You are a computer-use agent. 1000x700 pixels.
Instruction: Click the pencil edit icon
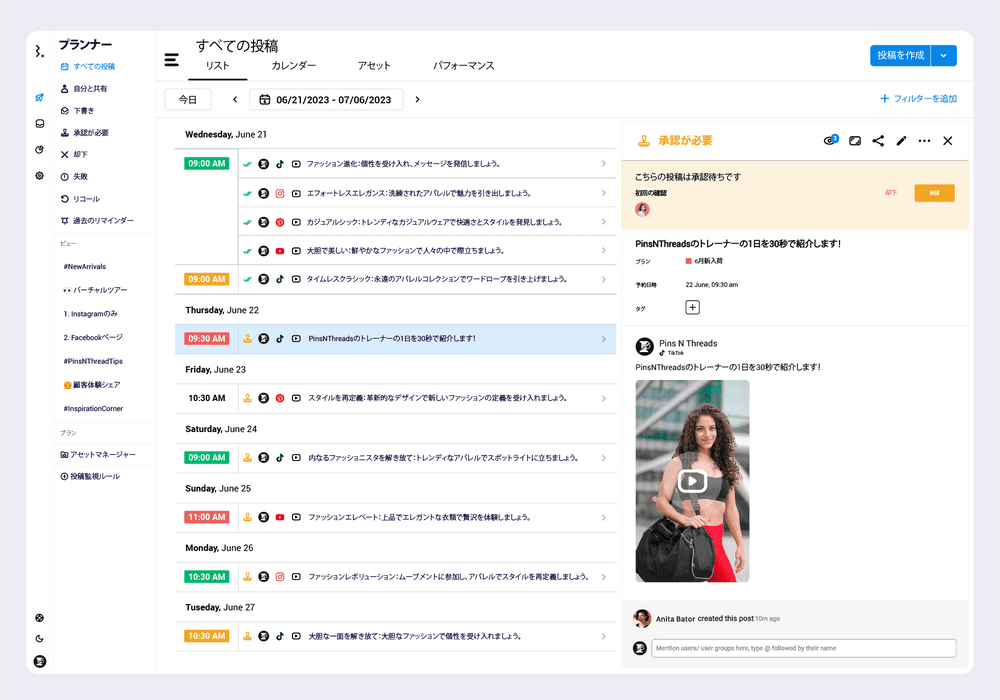[901, 141]
